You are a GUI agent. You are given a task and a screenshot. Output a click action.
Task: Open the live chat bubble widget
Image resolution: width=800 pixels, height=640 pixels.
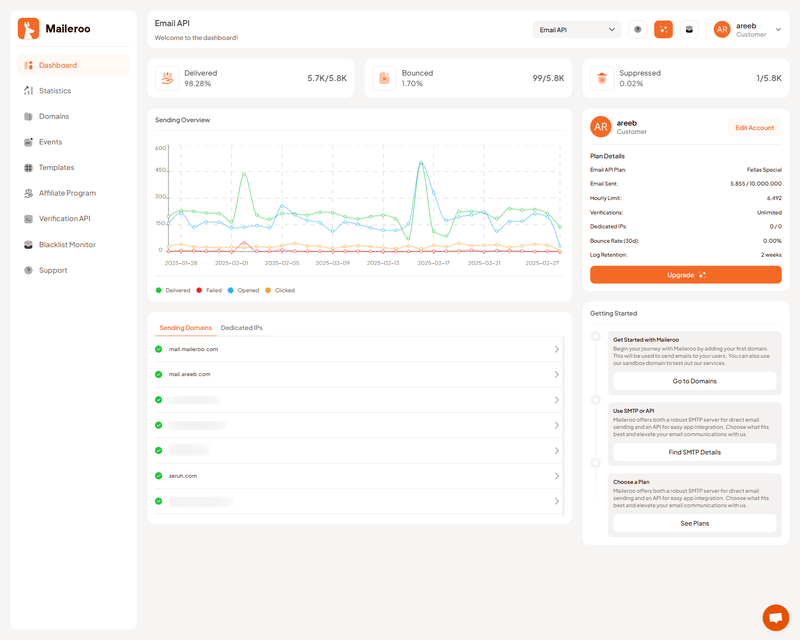(x=775, y=617)
